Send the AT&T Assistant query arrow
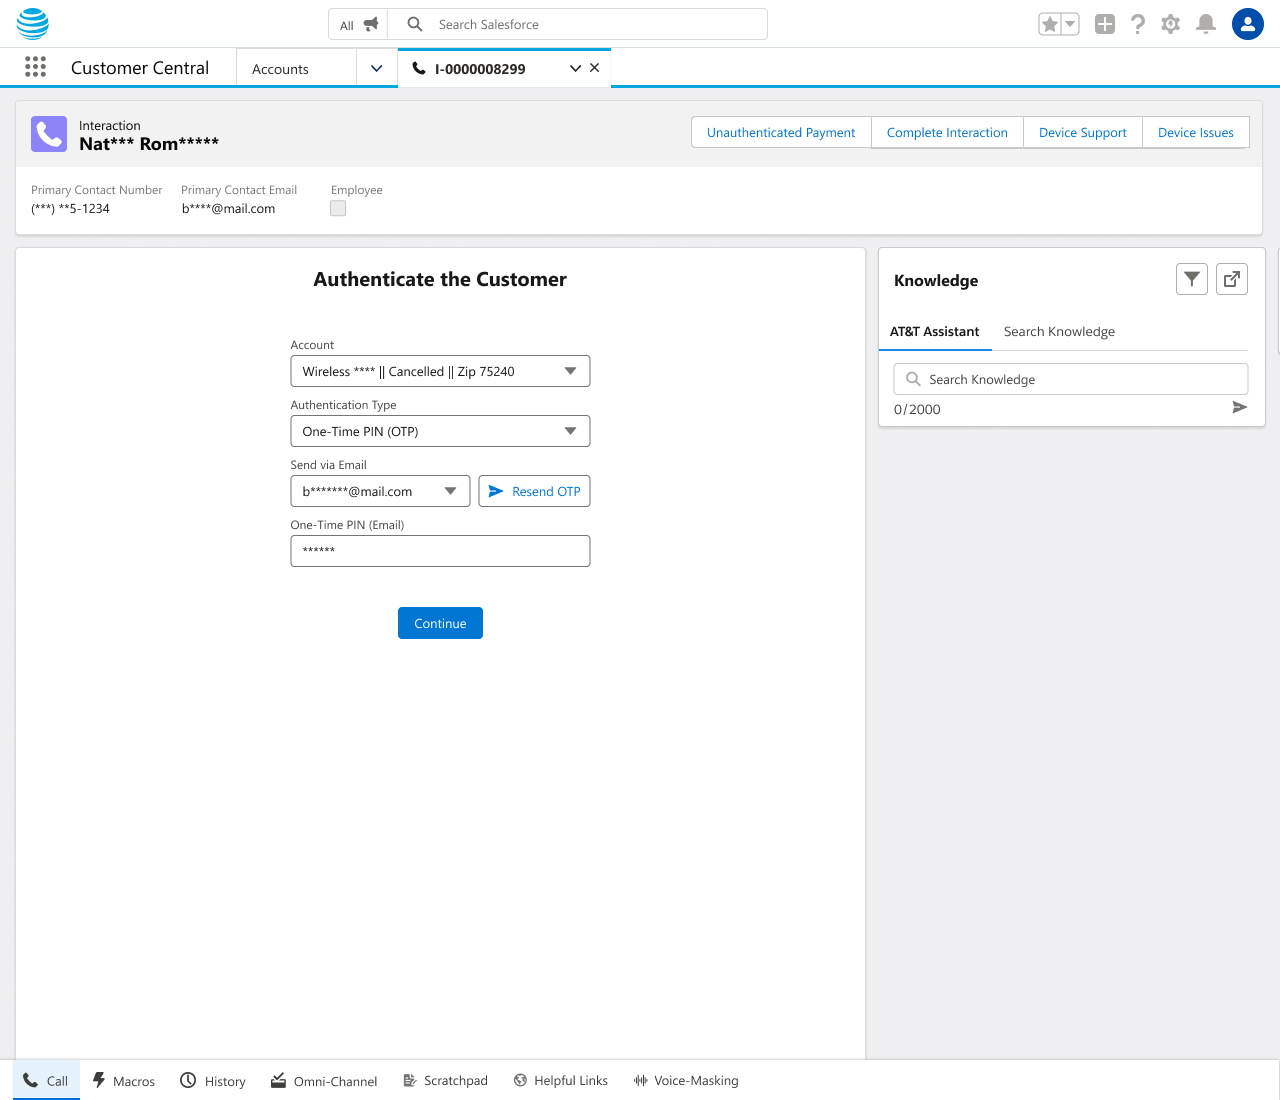 click(1240, 407)
